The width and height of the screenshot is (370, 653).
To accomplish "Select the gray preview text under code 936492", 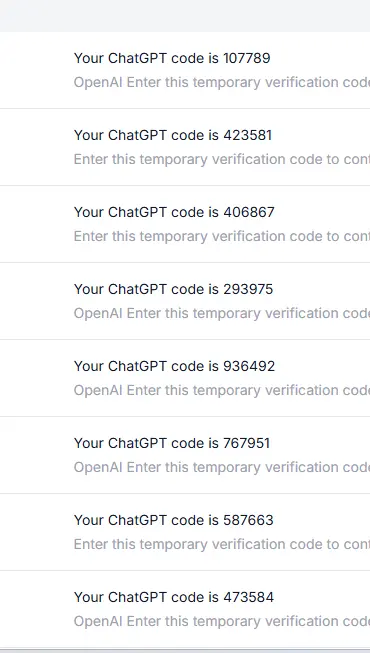I will pyautogui.click(x=222, y=391).
